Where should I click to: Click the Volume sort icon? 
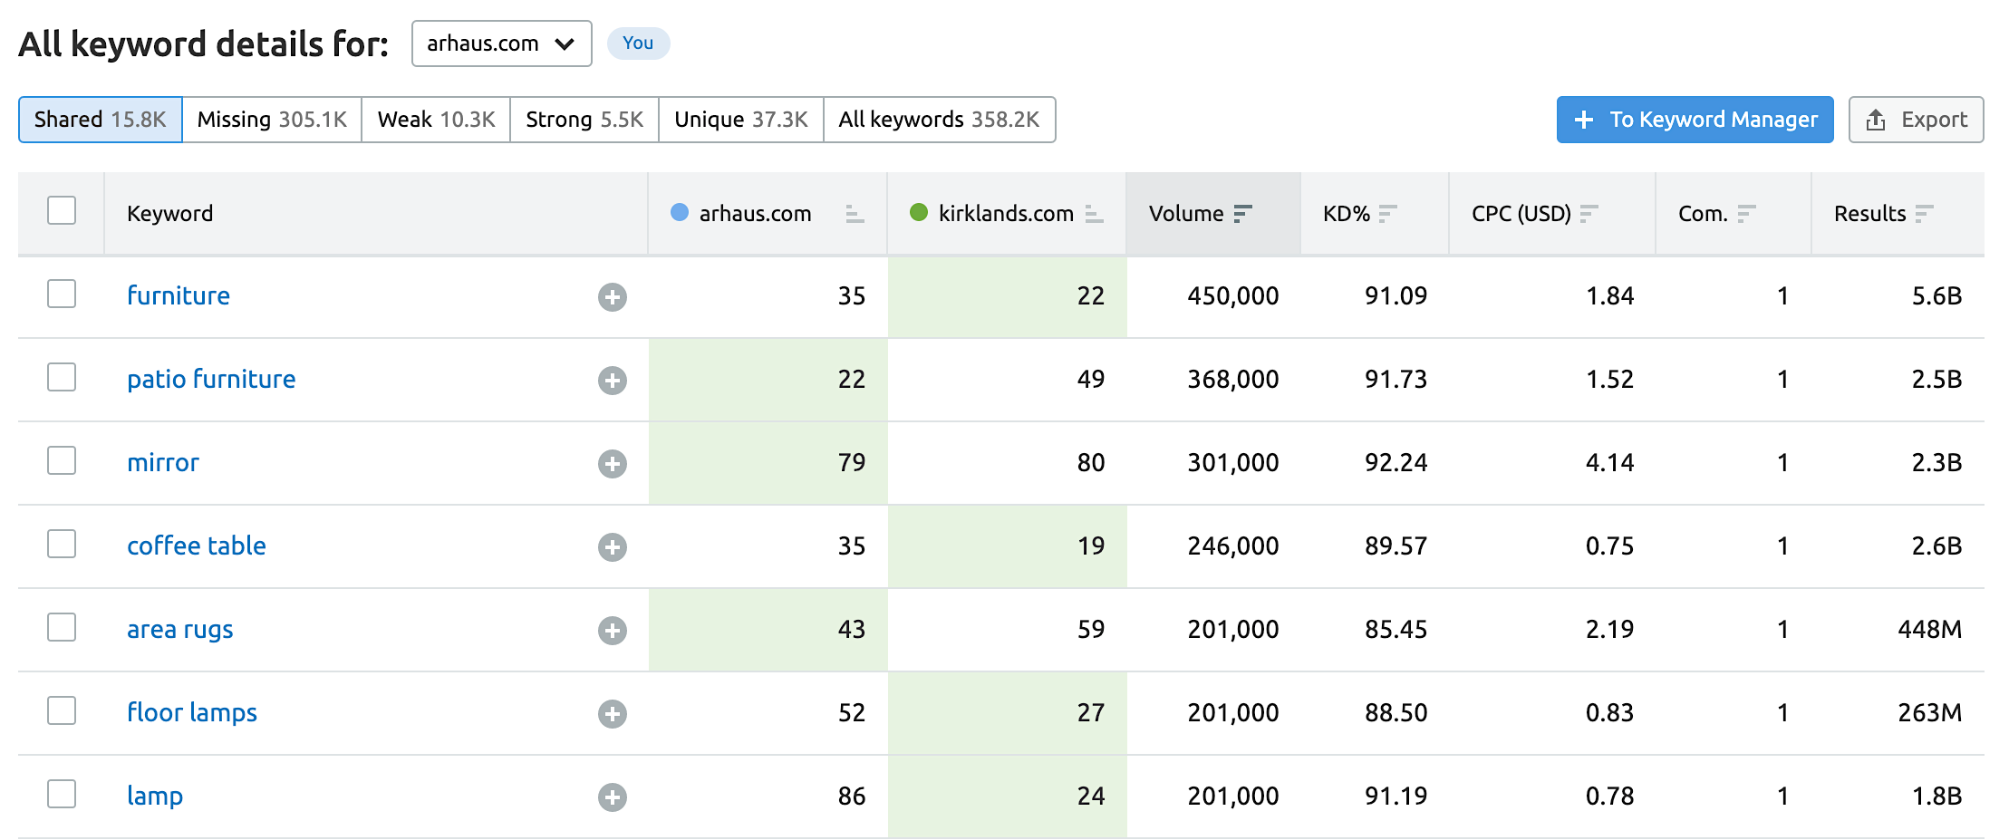point(1243,214)
